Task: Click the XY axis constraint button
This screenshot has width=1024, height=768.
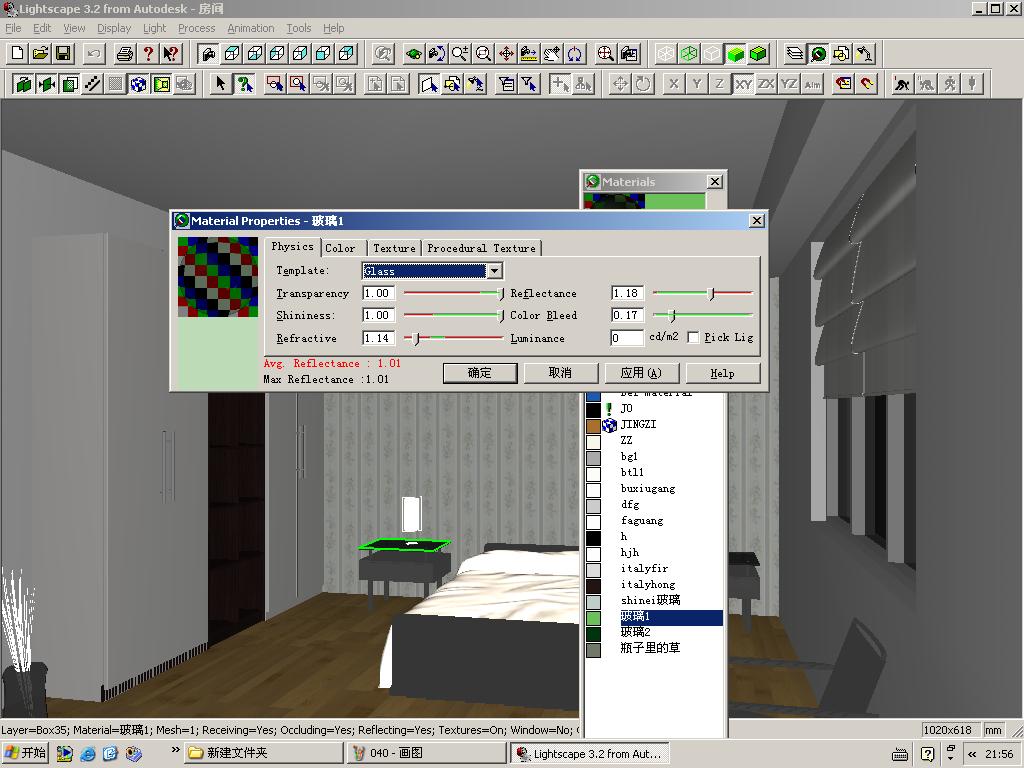Action: tap(743, 84)
